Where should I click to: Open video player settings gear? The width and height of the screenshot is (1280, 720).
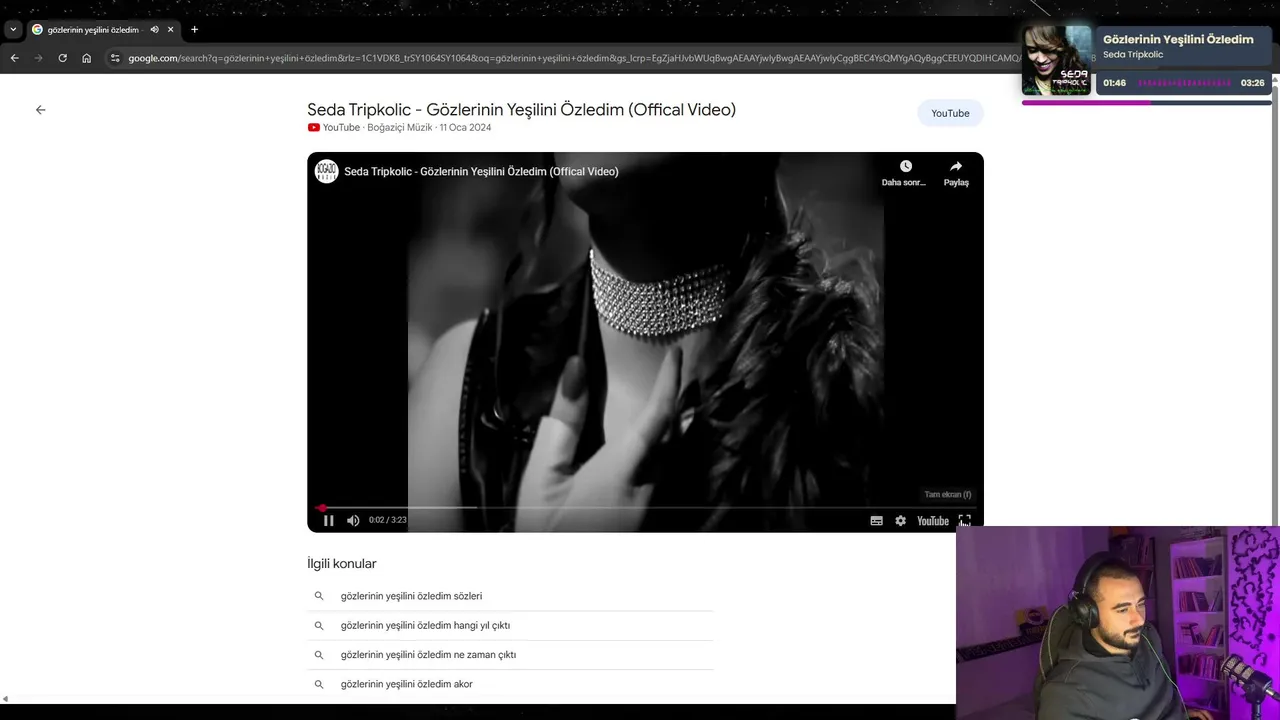pyautogui.click(x=900, y=521)
